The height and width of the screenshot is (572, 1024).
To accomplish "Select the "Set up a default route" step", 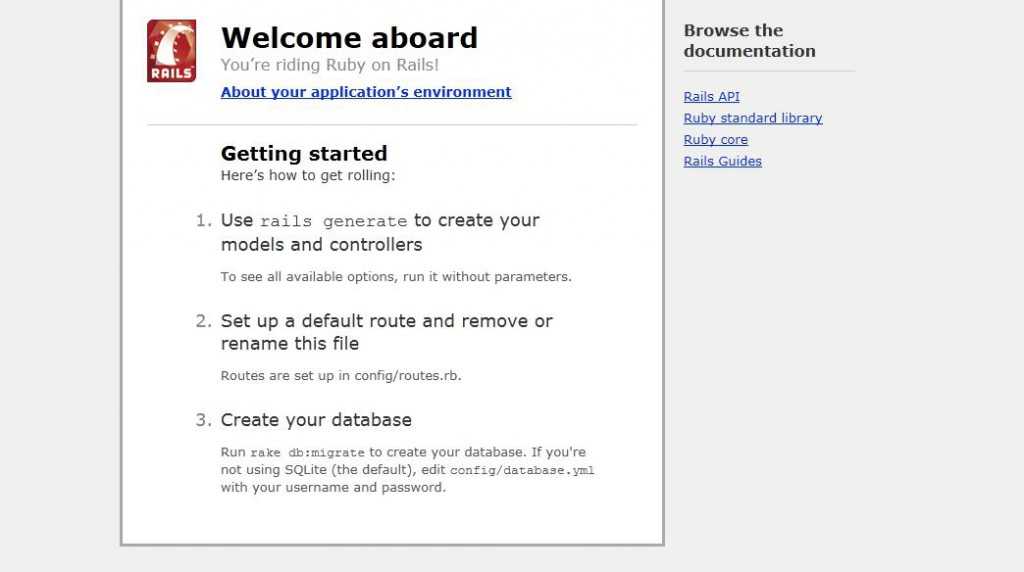I will (x=387, y=332).
